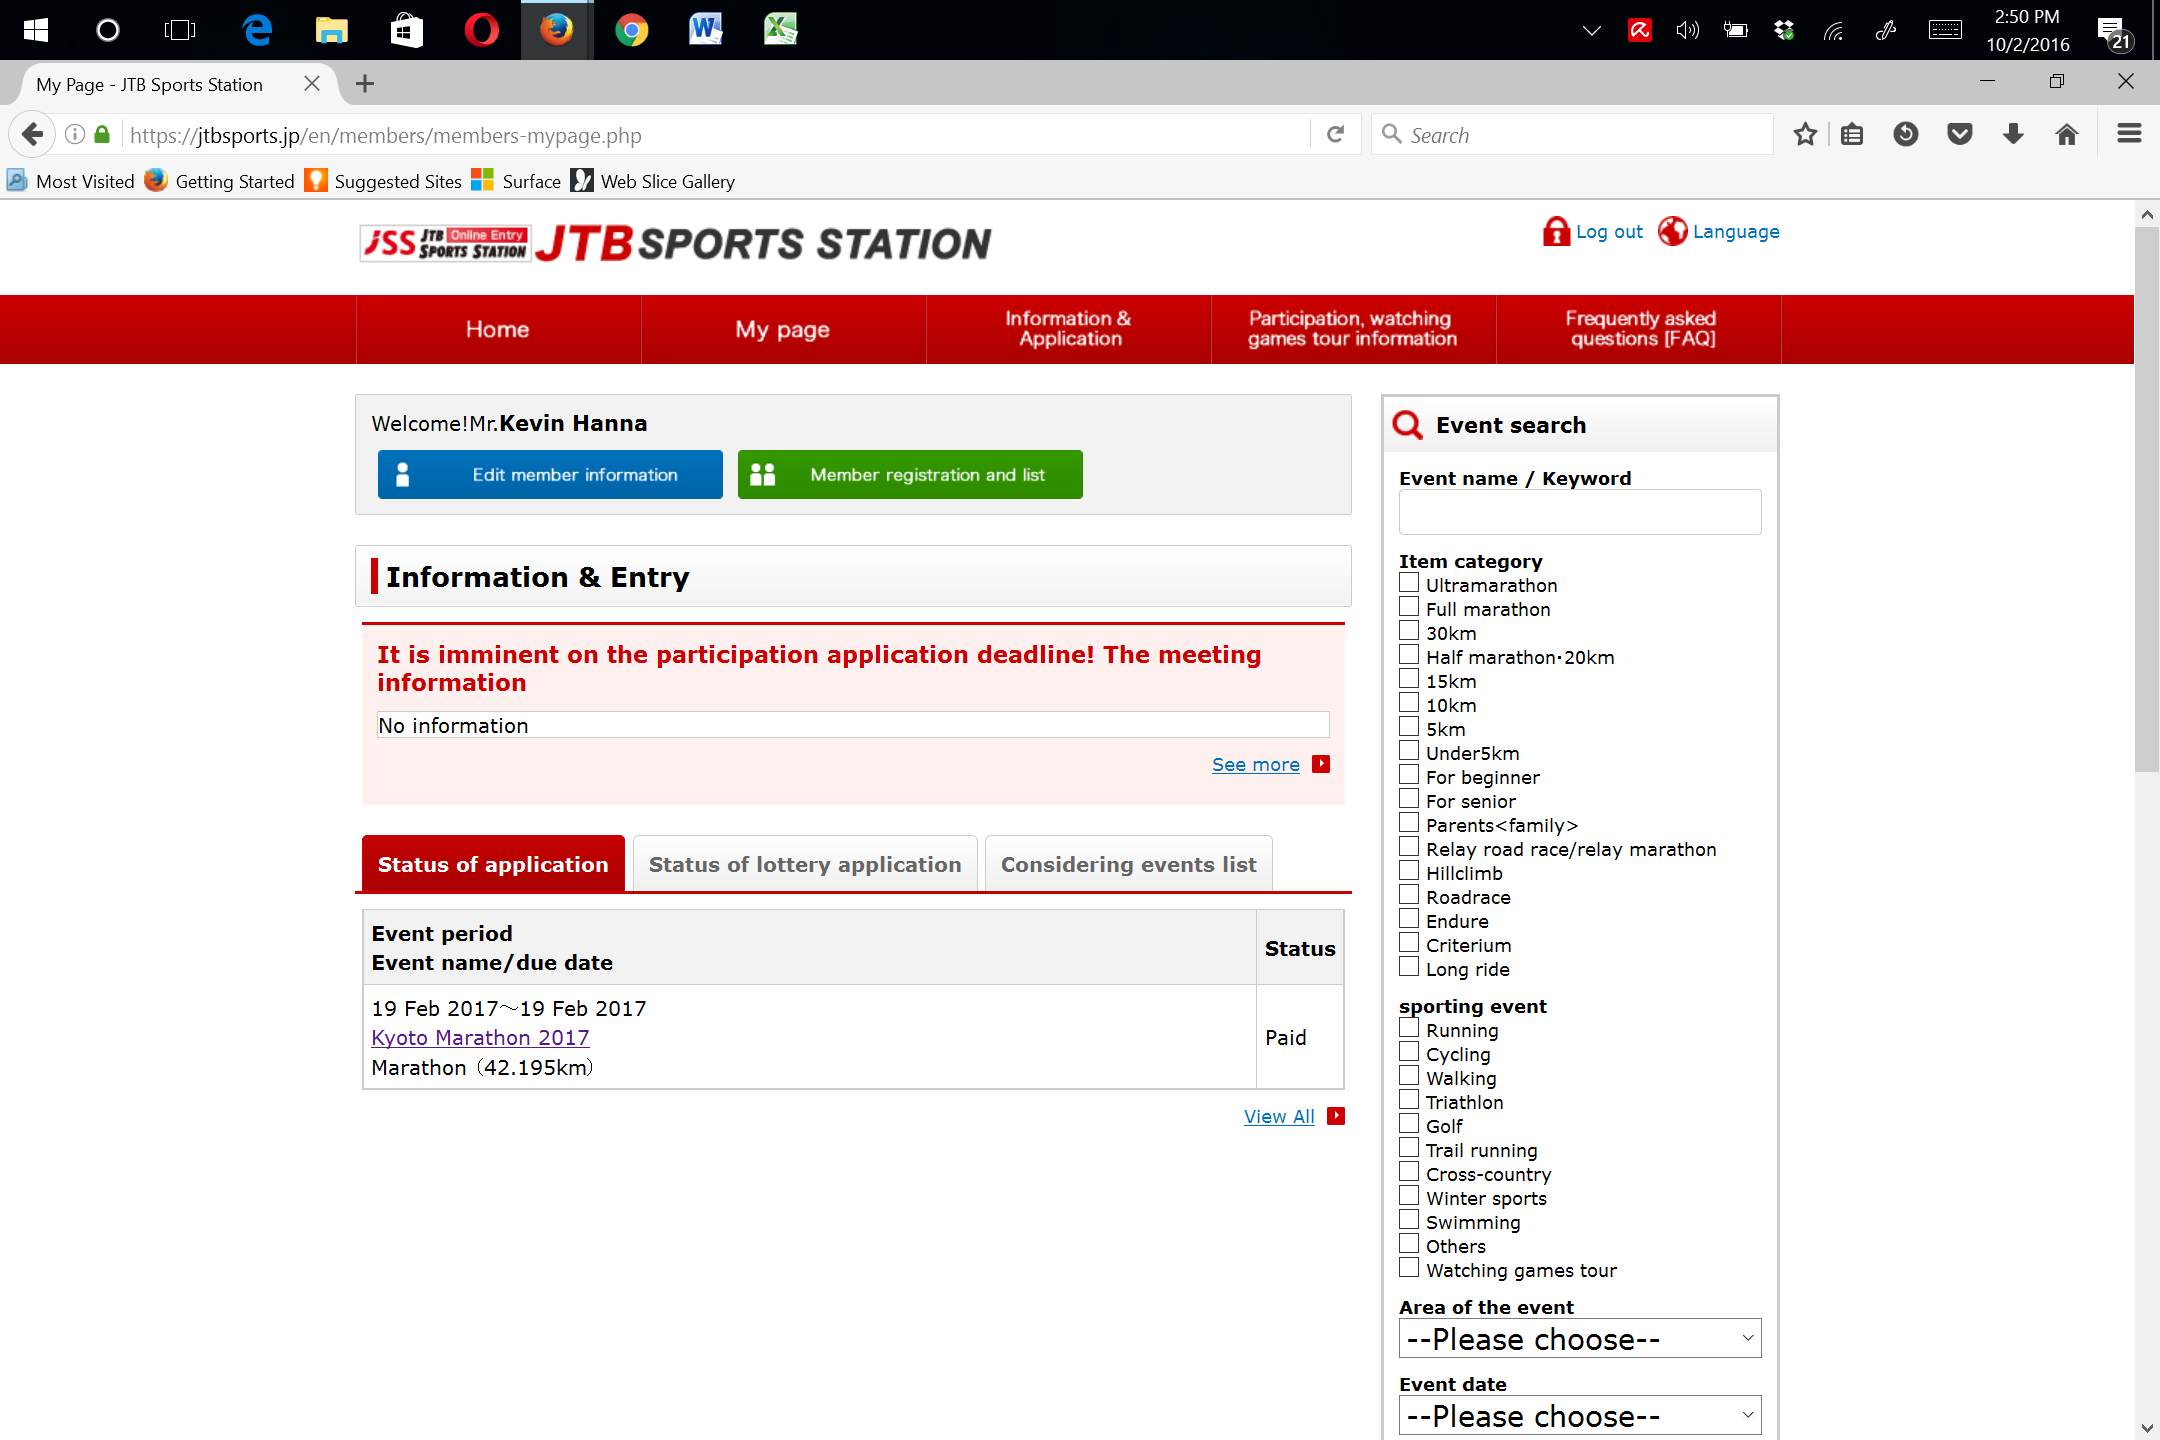This screenshot has height=1440, width=2160.
Task: Click the site information icon in address bar
Action: [75, 134]
